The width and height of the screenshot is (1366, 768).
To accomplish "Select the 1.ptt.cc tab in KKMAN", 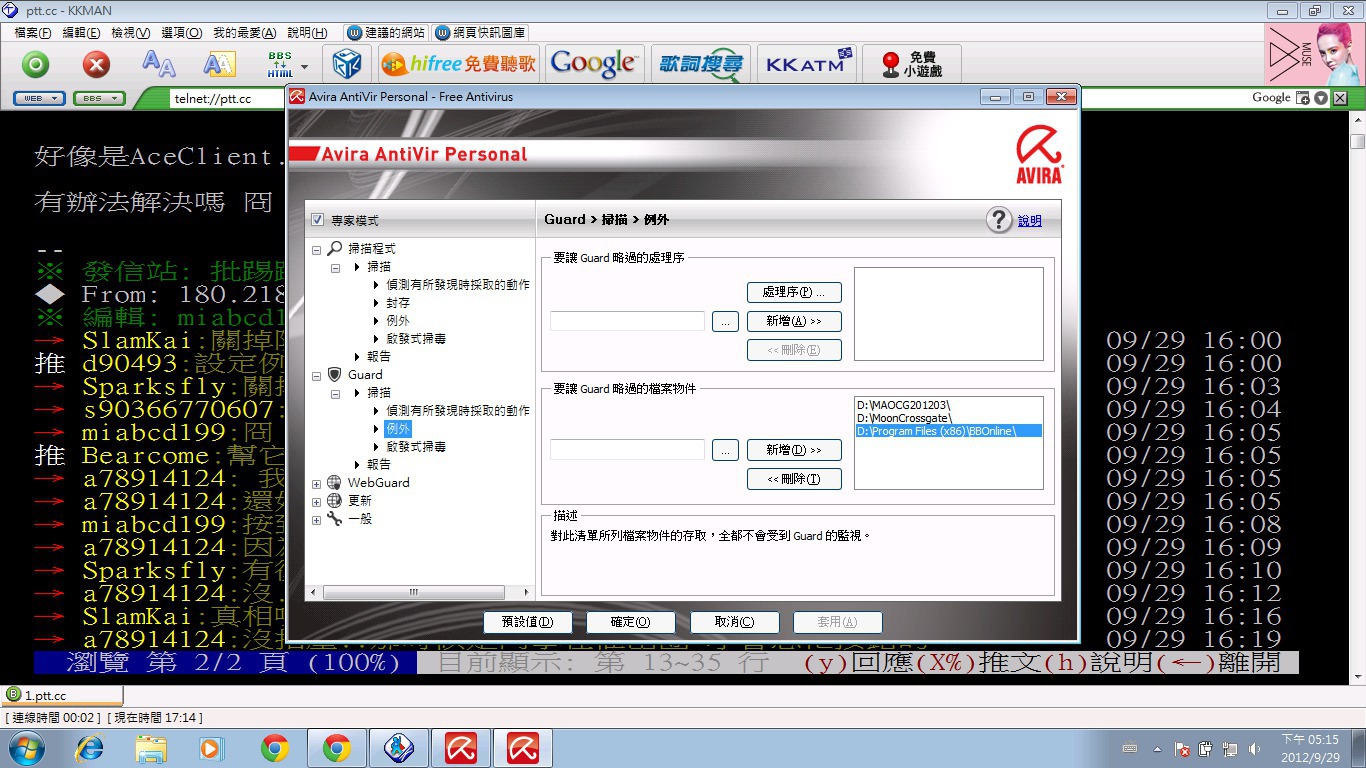I will [61, 695].
